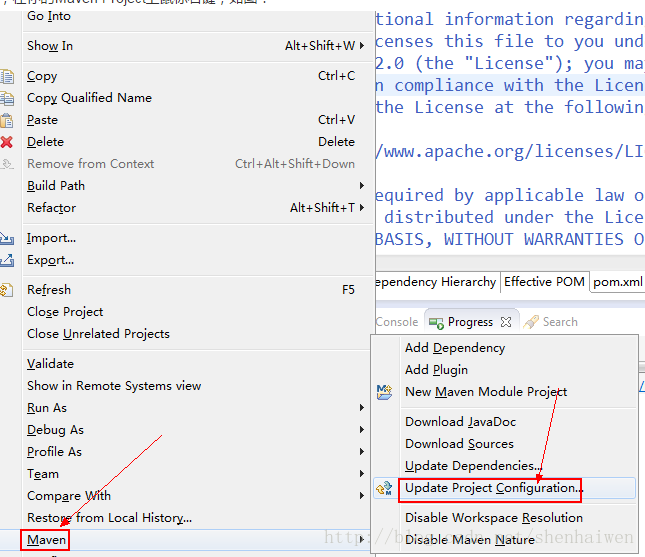Viewport: 645px width, 557px height.
Task: Click the Search tab flashlight icon
Action: (x=531, y=322)
